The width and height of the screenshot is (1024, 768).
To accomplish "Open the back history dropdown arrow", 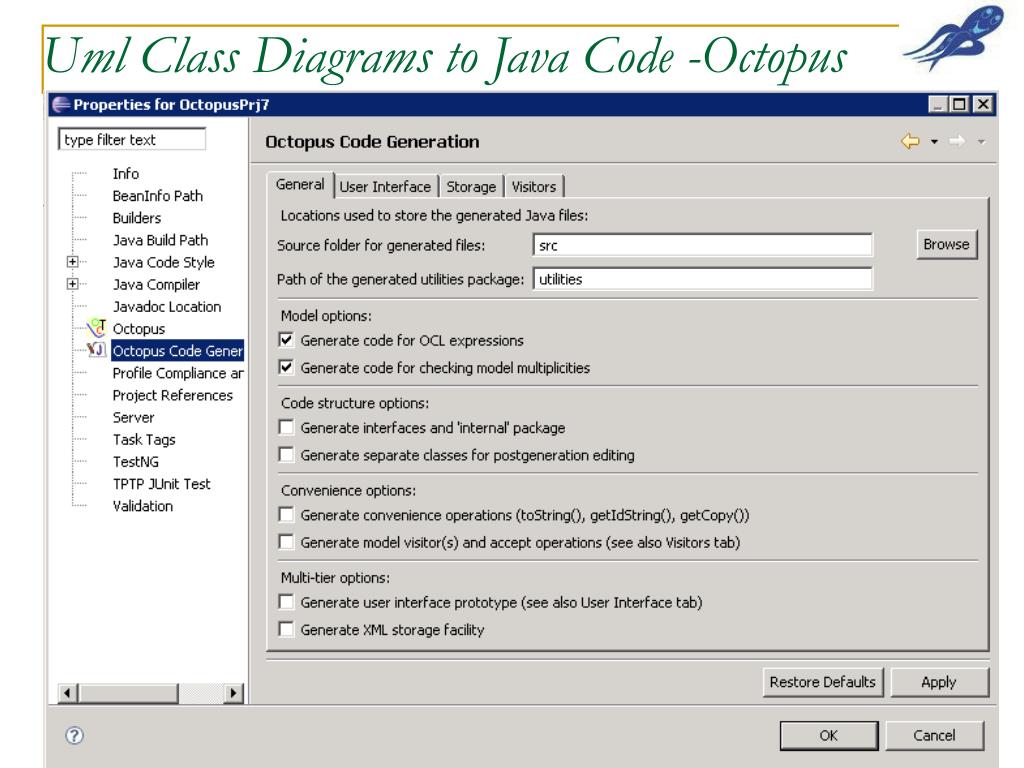I will tap(935, 142).
